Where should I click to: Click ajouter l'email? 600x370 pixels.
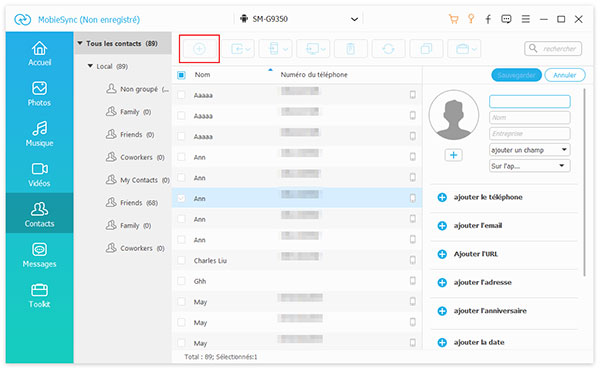(478, 225)
